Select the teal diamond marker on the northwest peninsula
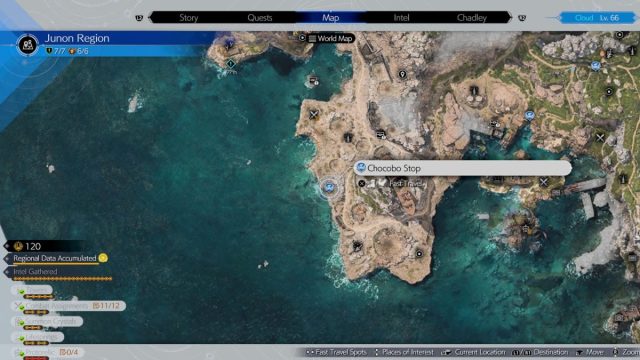 pyautogui.click(x=230, y=64)
